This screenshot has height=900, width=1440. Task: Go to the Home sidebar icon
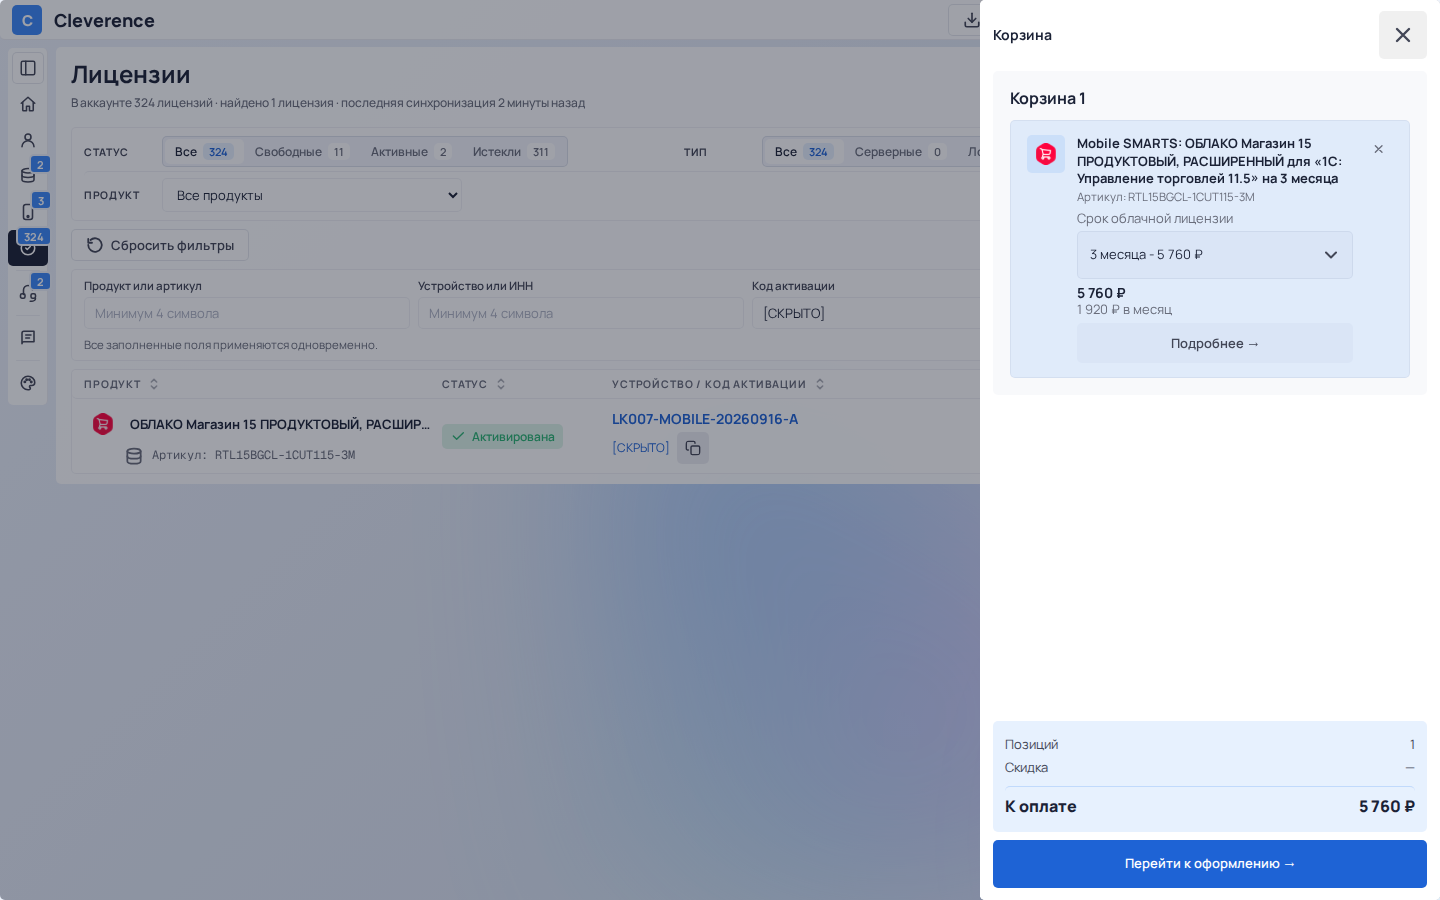[x=28, y=104]
